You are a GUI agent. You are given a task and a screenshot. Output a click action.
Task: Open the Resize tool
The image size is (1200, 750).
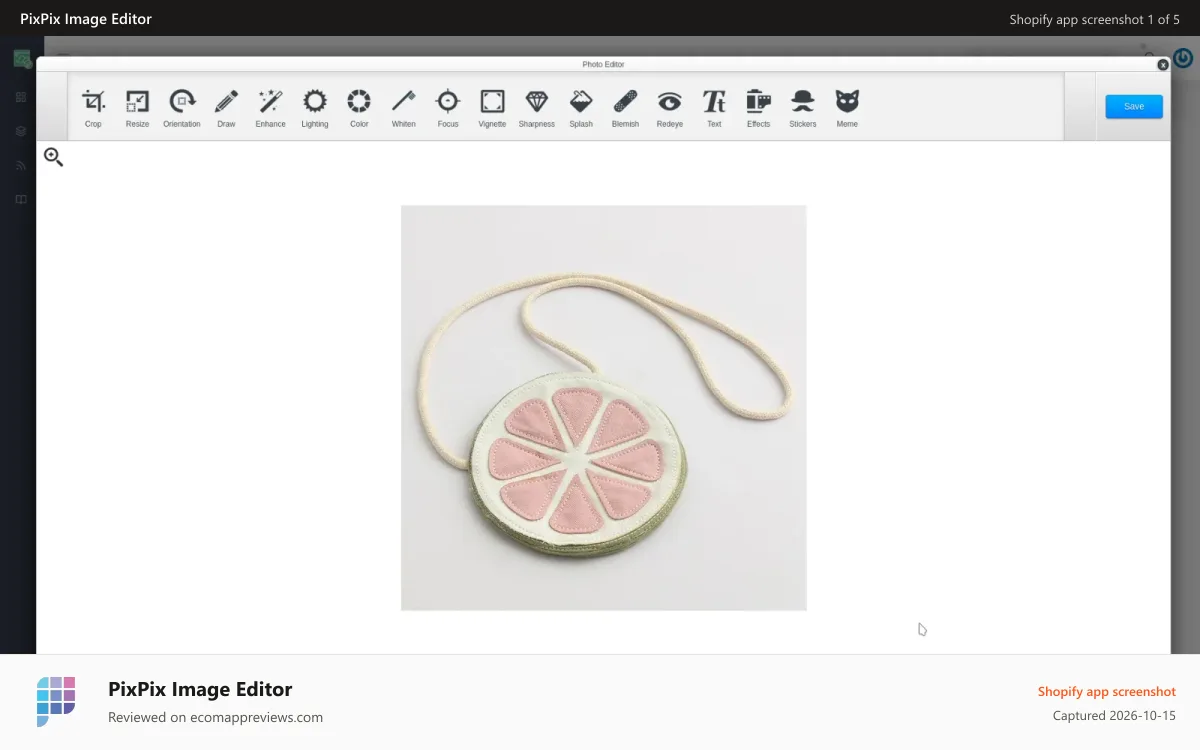pos(137,108)
